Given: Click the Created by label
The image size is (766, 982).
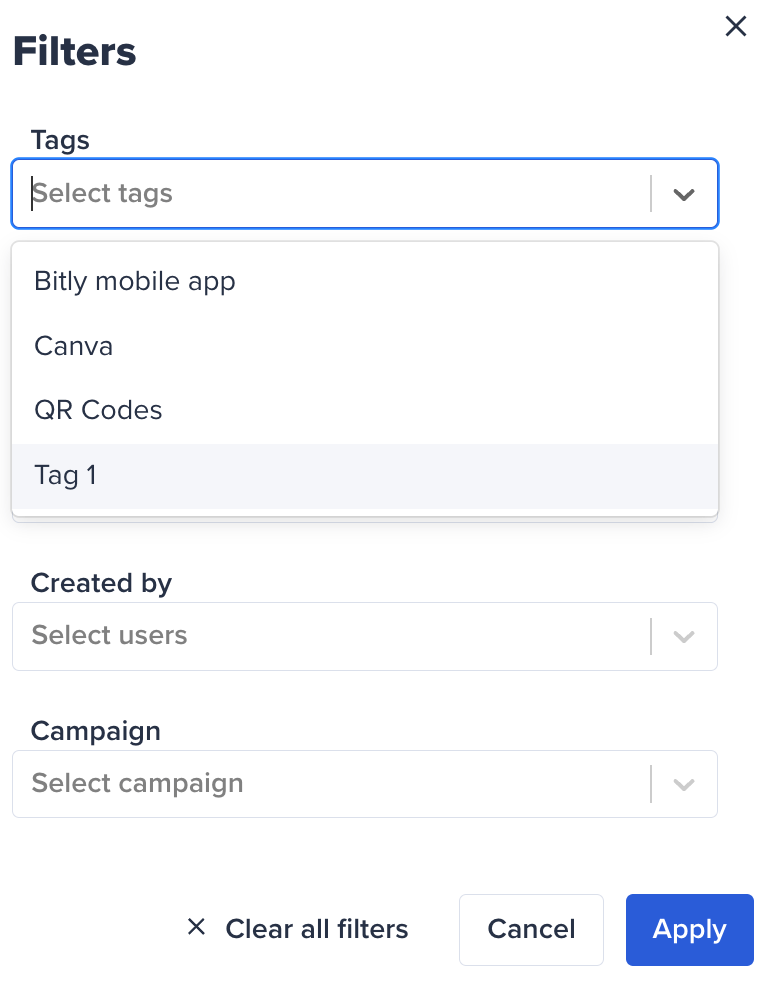Looking at the screenshot, I should point(101,583).
